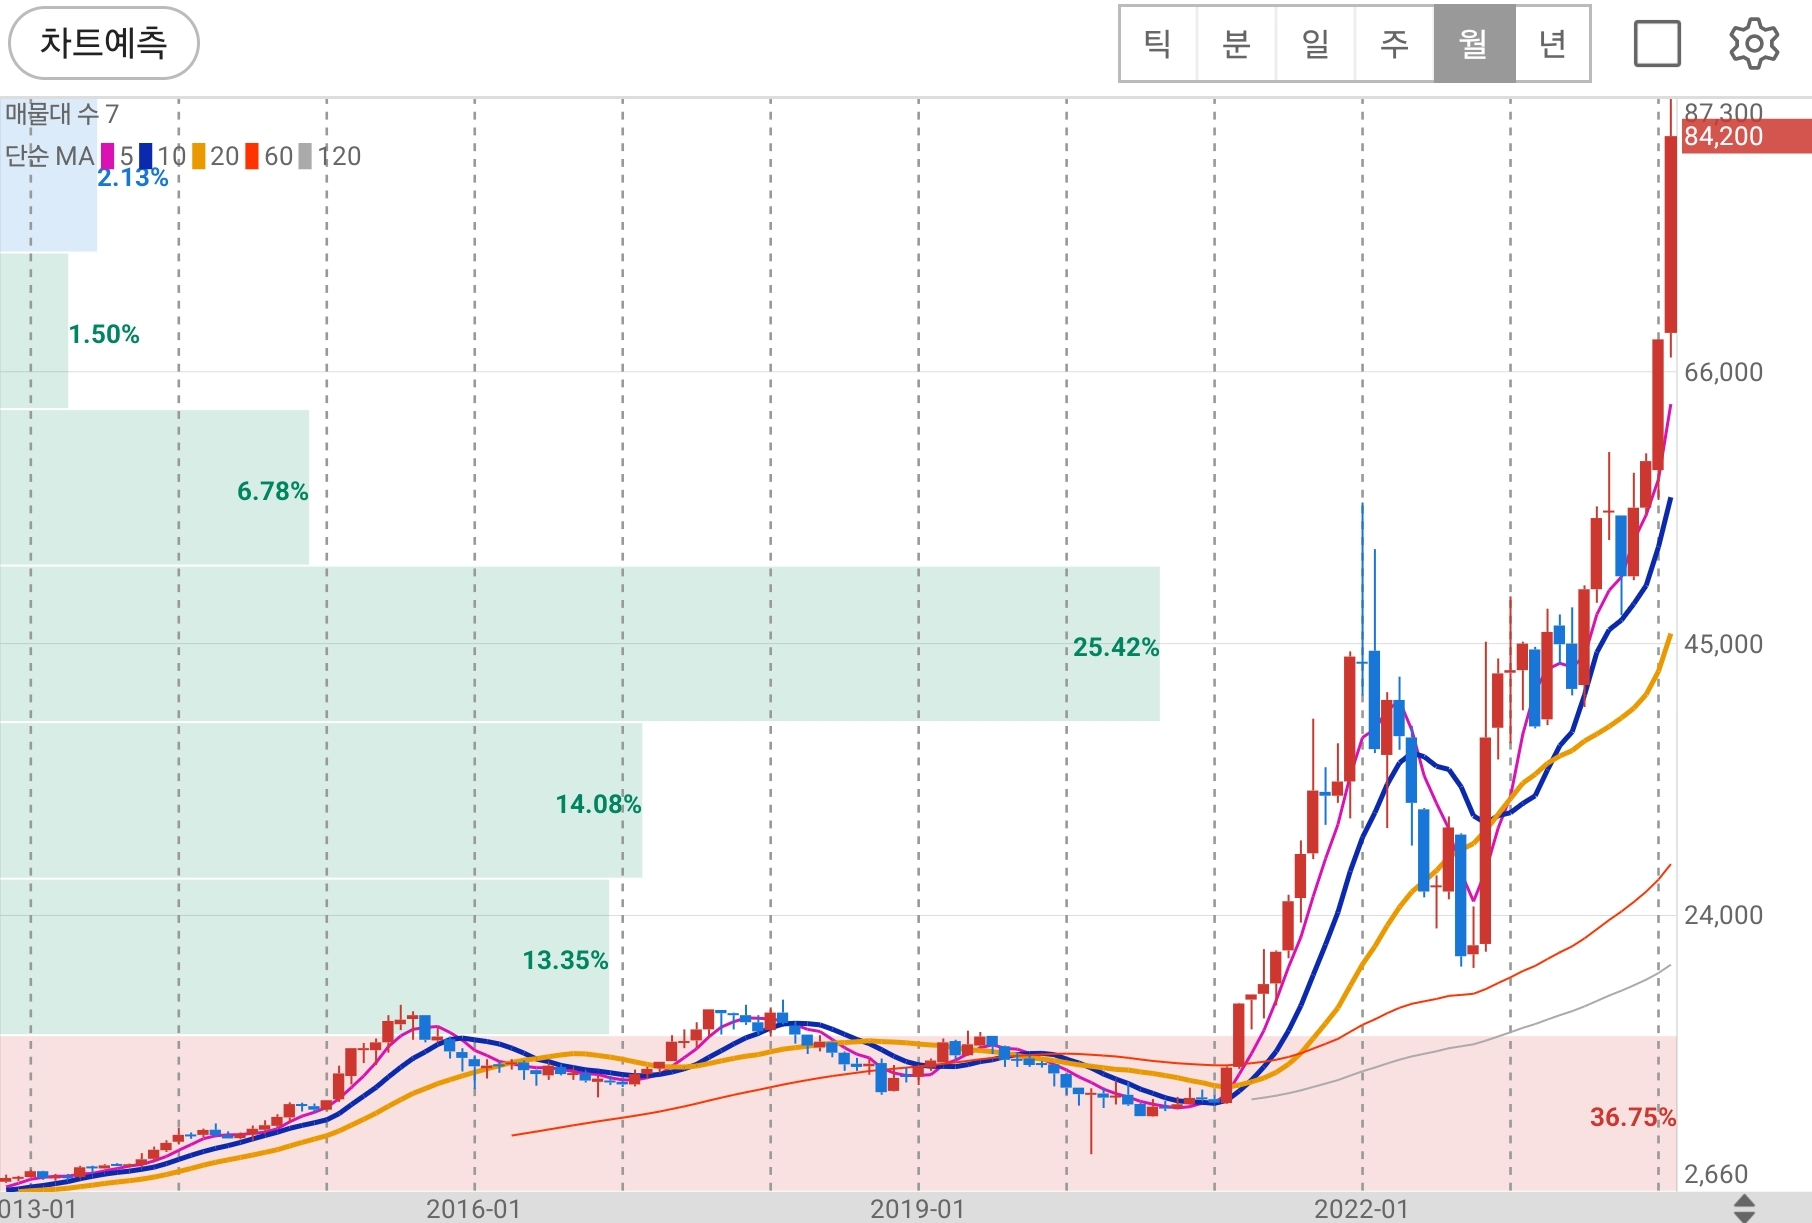Click the 24,000 price axis label
Screen dimensions: 1812x1223
pyautogui.click(x=1723, y=915)
